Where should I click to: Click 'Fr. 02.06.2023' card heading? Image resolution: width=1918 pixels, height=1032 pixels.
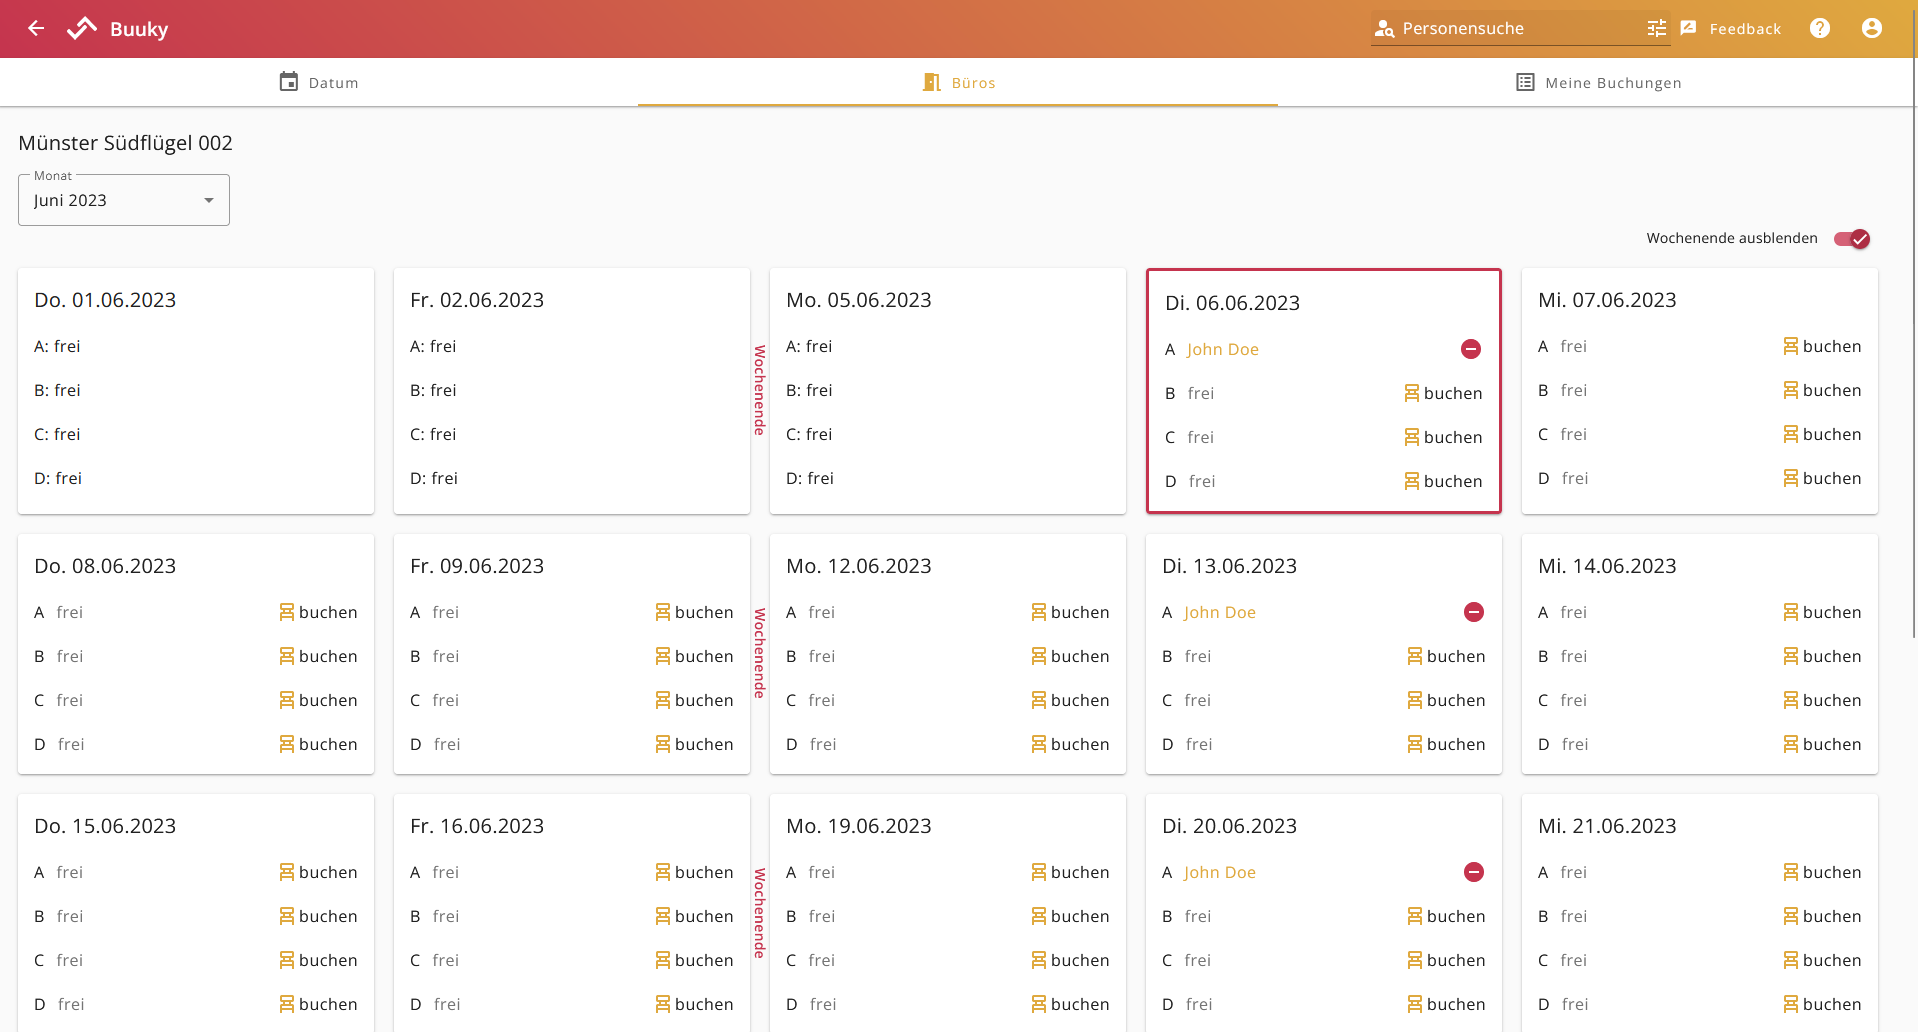point(477,300)
